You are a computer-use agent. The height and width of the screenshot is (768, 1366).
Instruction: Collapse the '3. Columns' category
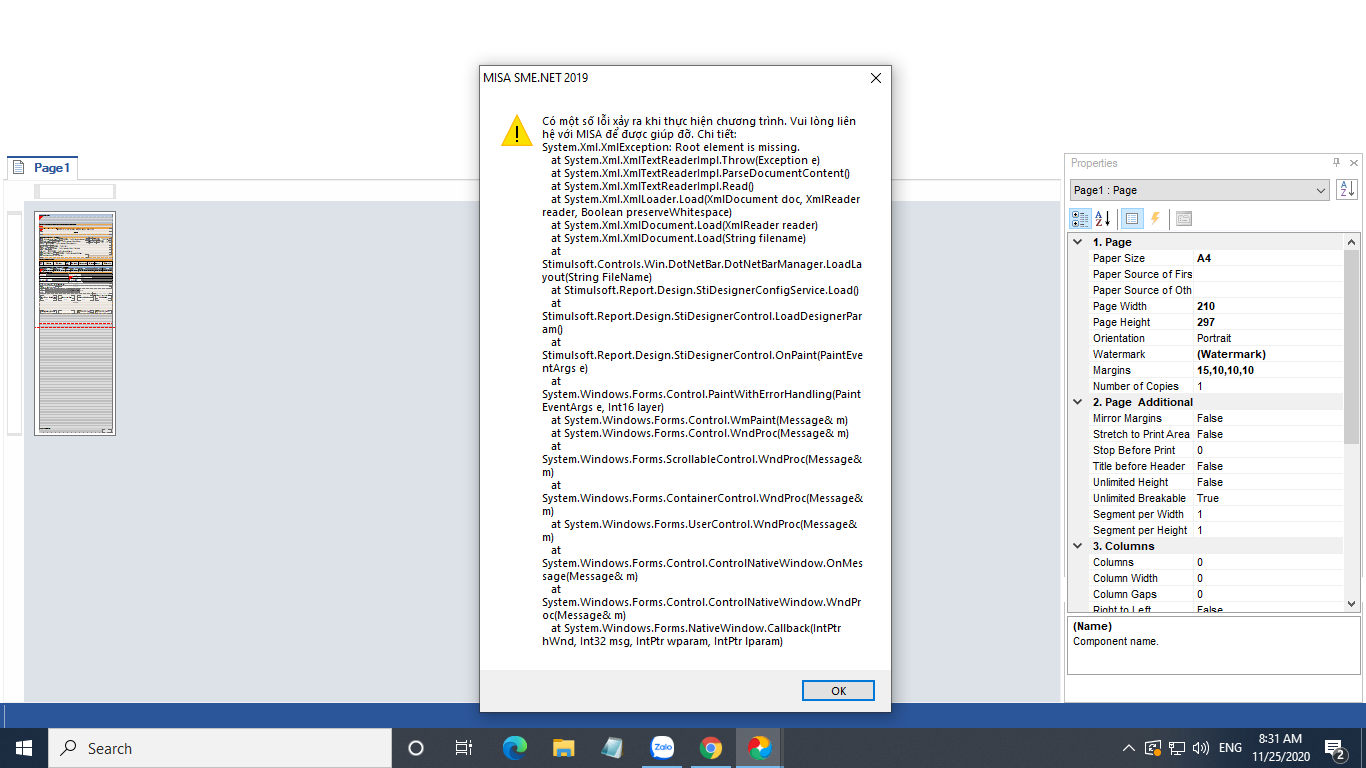(x=1078, y=546)
